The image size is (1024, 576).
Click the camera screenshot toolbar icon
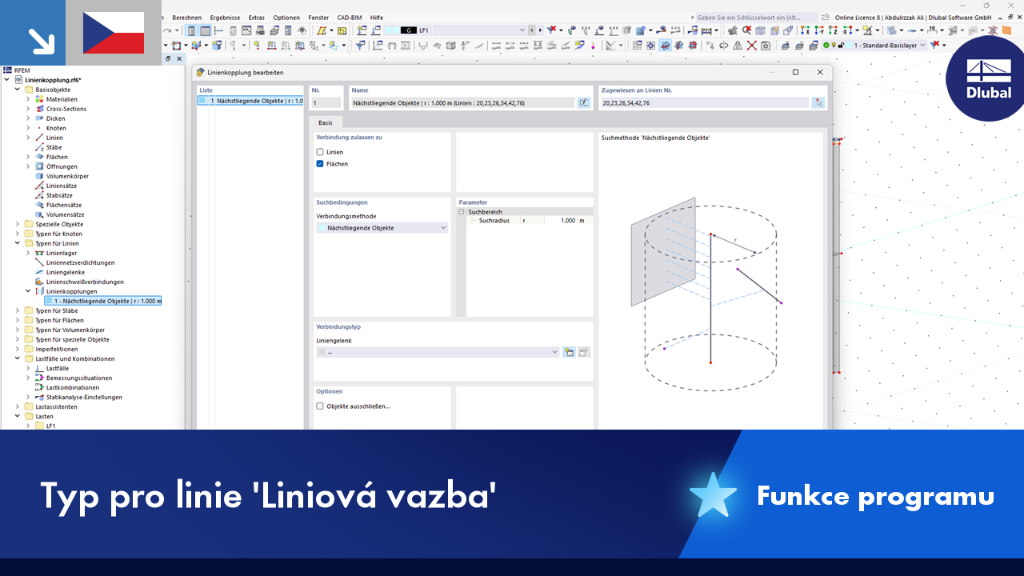click(x=765, y=45)
